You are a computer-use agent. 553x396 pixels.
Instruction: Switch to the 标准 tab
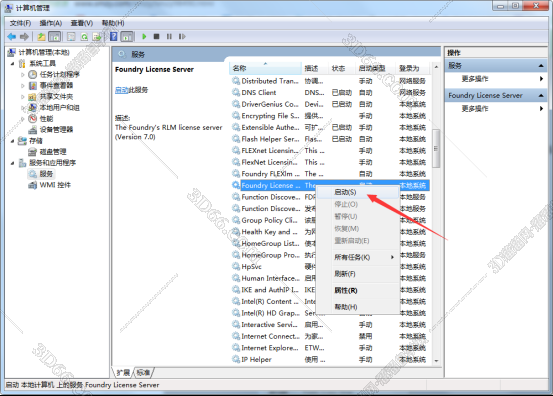coord(143,372)
